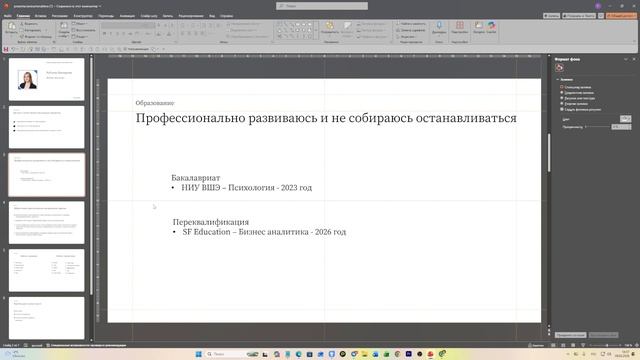Viewport: 640px width, 360px height.
Task: Click the Record (Запись) button top right
Action: [551, 16]
